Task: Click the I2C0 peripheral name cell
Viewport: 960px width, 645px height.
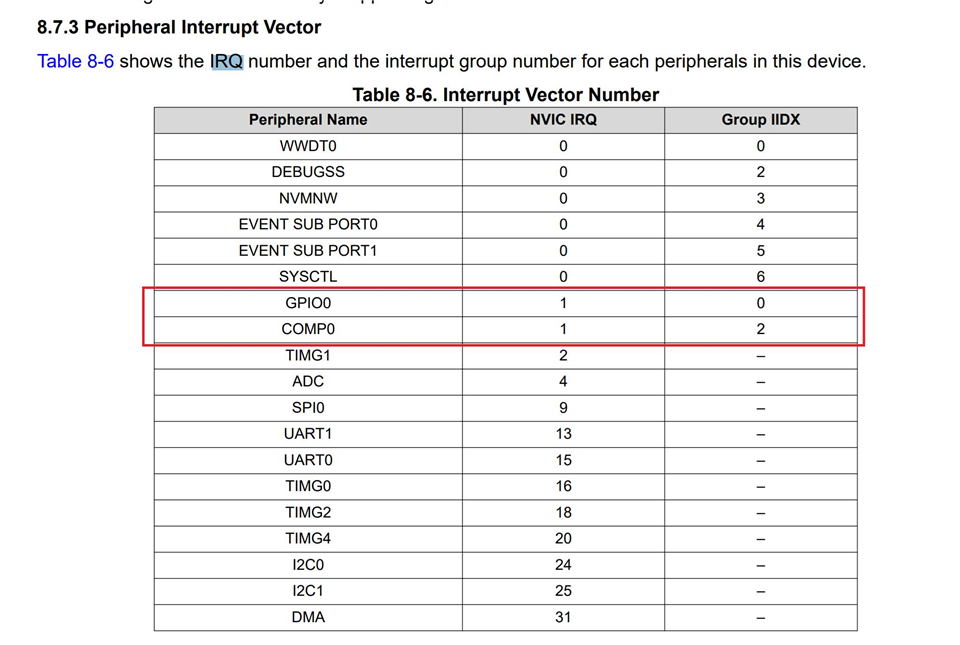Action: tap(308, 565)
